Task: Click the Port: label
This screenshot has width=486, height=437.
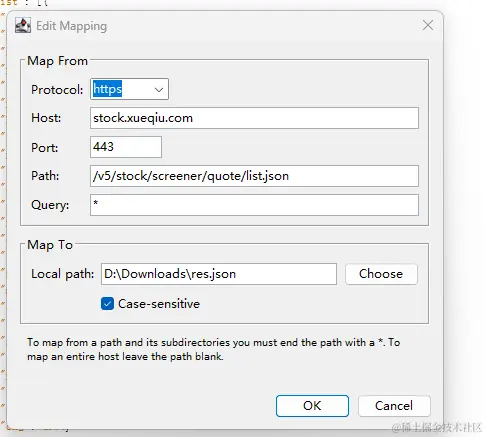Action: point(45,147)
